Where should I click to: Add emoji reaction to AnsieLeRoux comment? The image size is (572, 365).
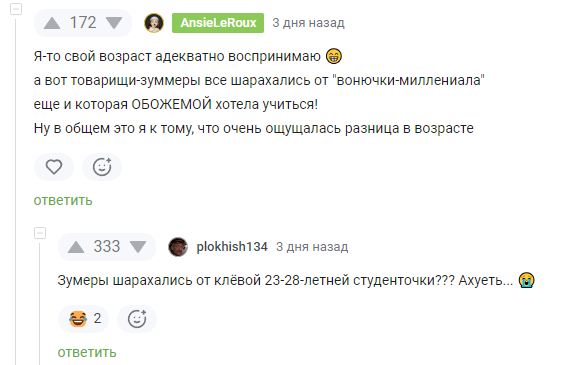(102, 167)
